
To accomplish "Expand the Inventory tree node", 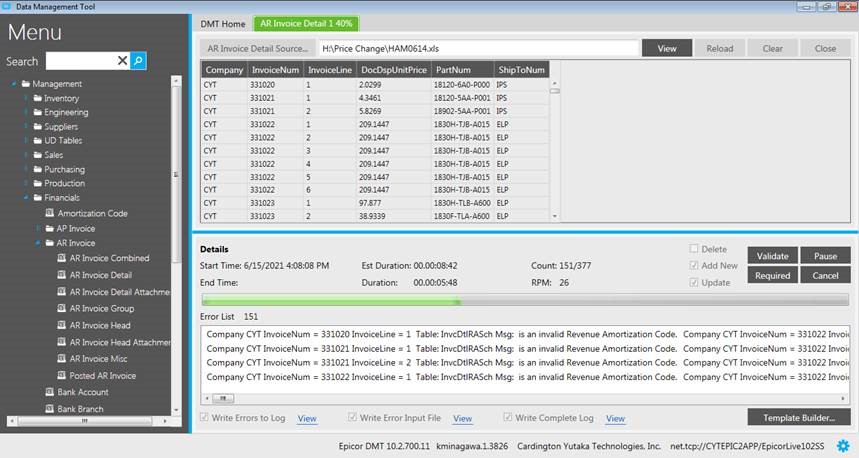I will coord(26,98).
